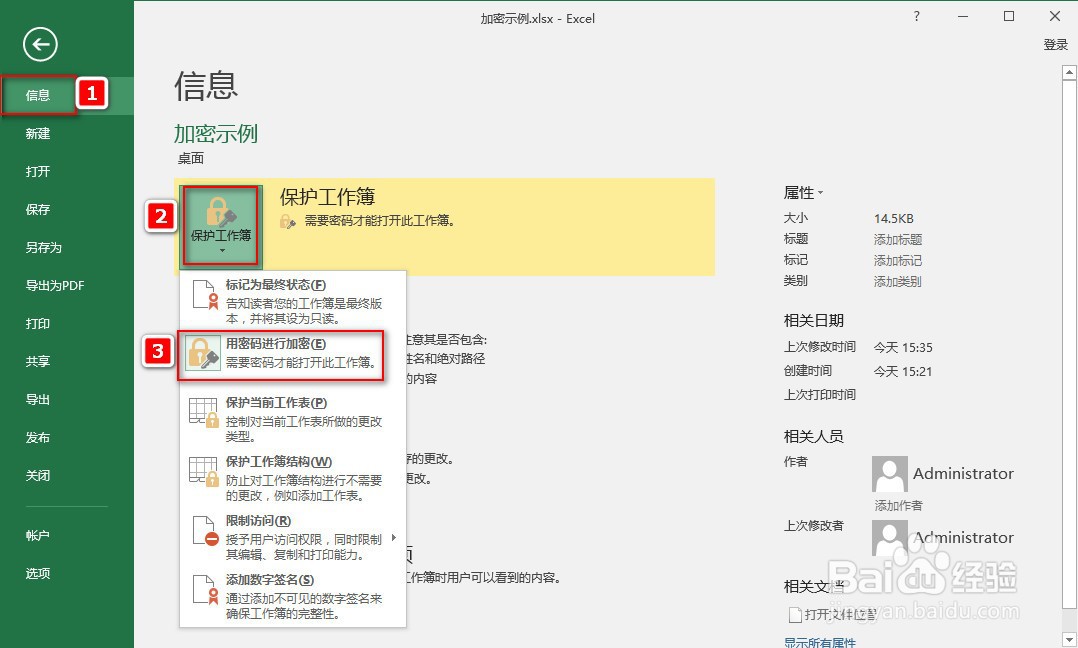Select 保护工作簿结构(W) menu entry
This screenshot has width=1078, height=648.
tap(293, 478)
